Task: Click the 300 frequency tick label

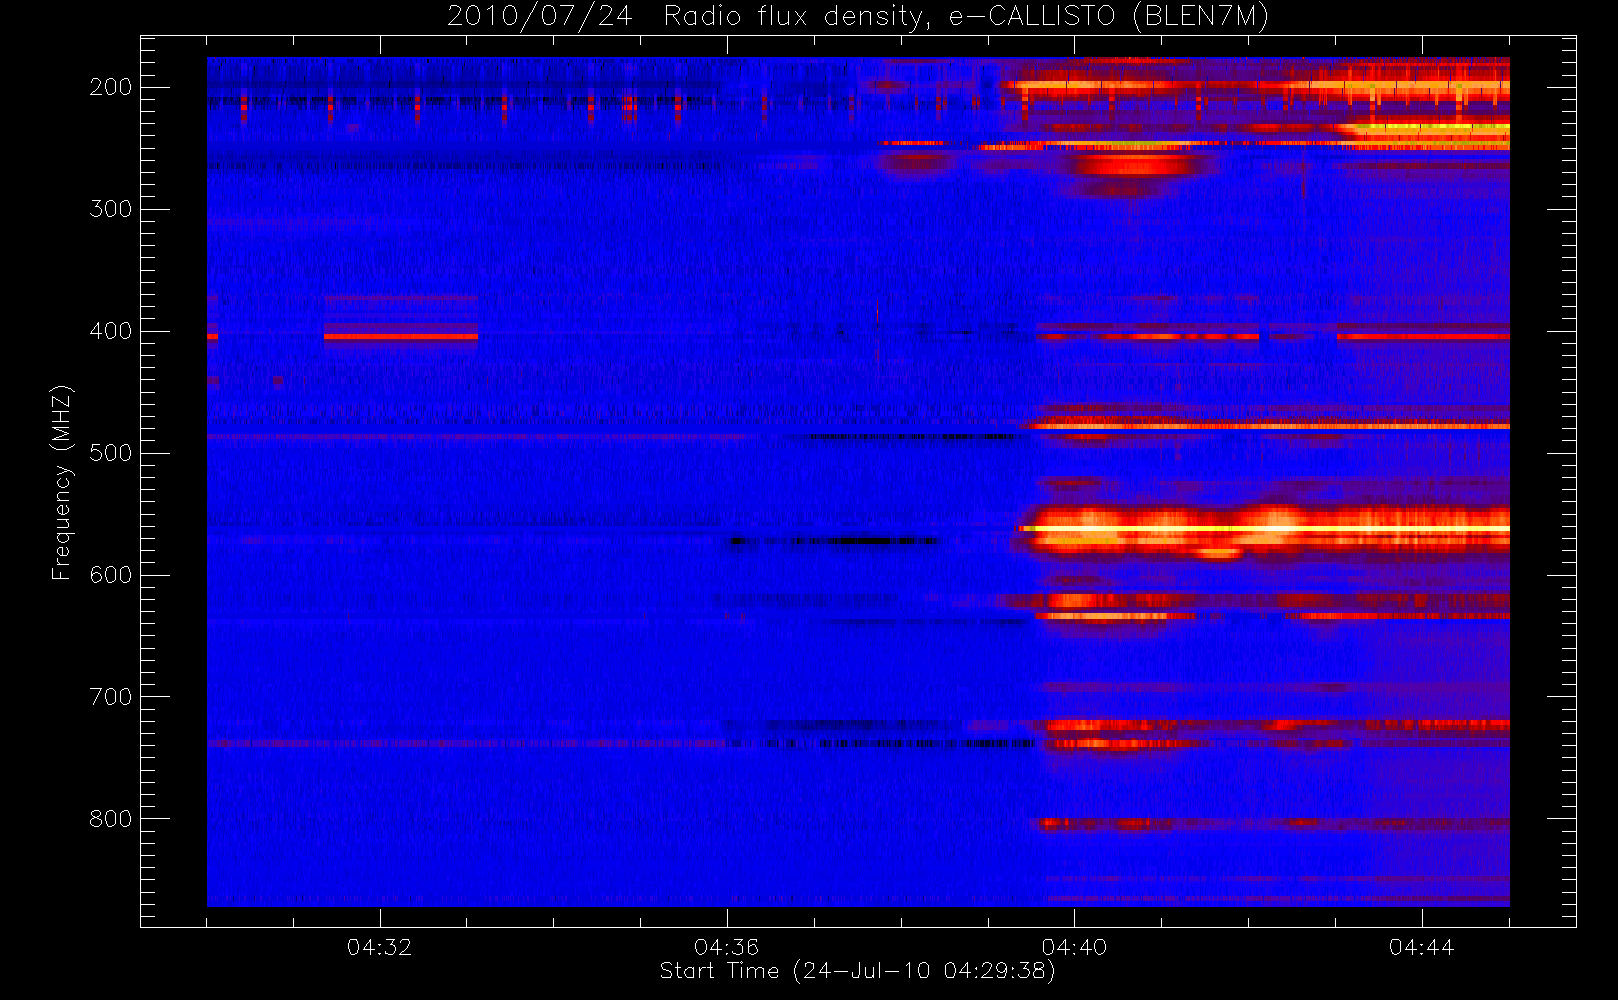Action: click(111, 209)
